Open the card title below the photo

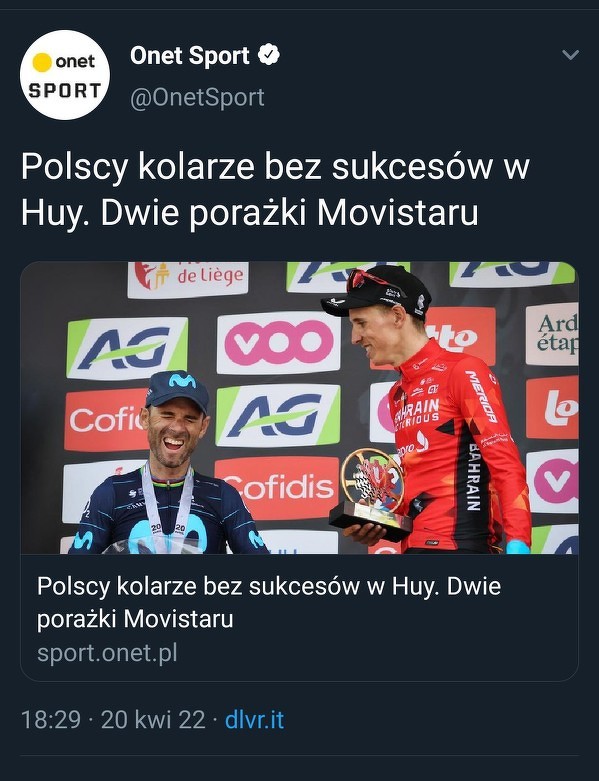point(269,602)
